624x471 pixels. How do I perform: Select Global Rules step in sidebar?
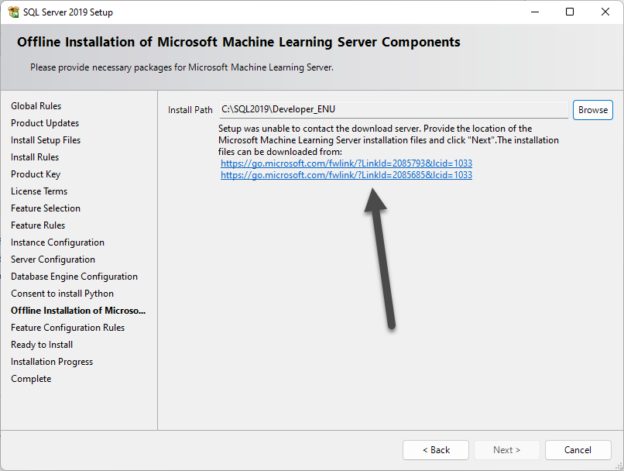point(37,106)
